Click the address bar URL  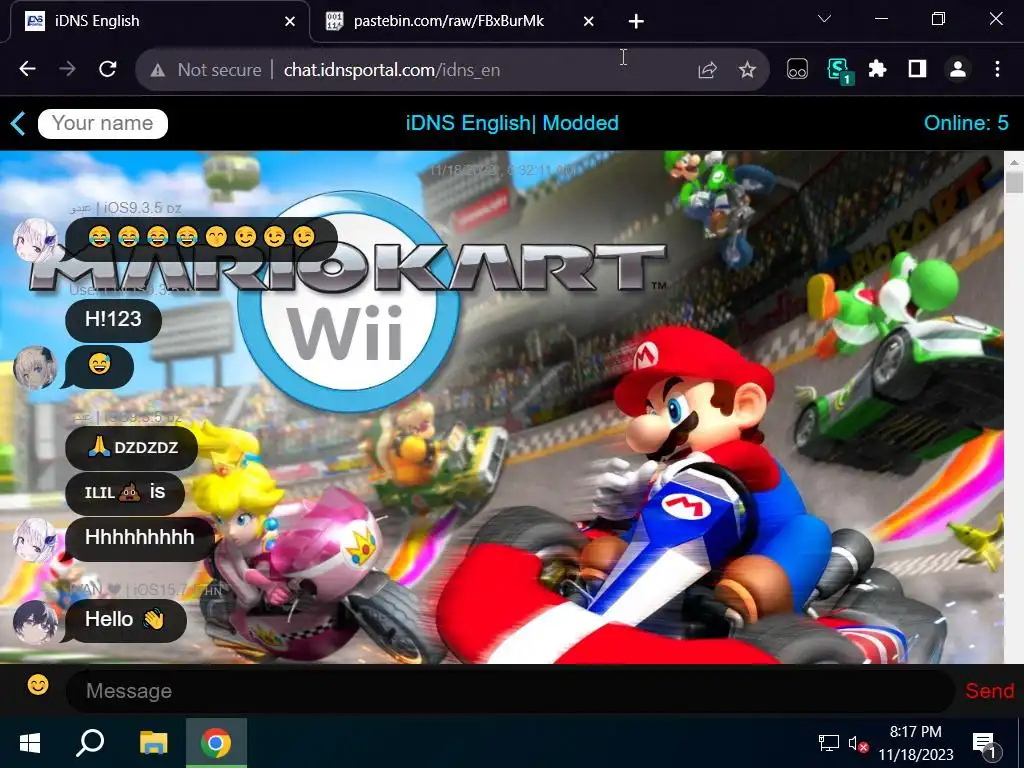point(392,70)
